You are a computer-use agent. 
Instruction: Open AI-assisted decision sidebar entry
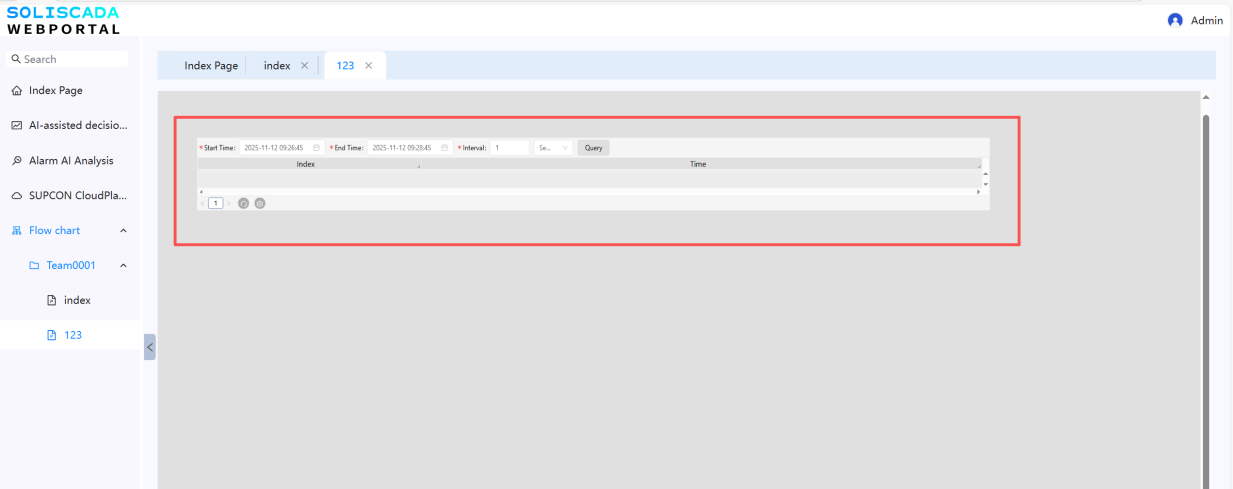[70, 125]
